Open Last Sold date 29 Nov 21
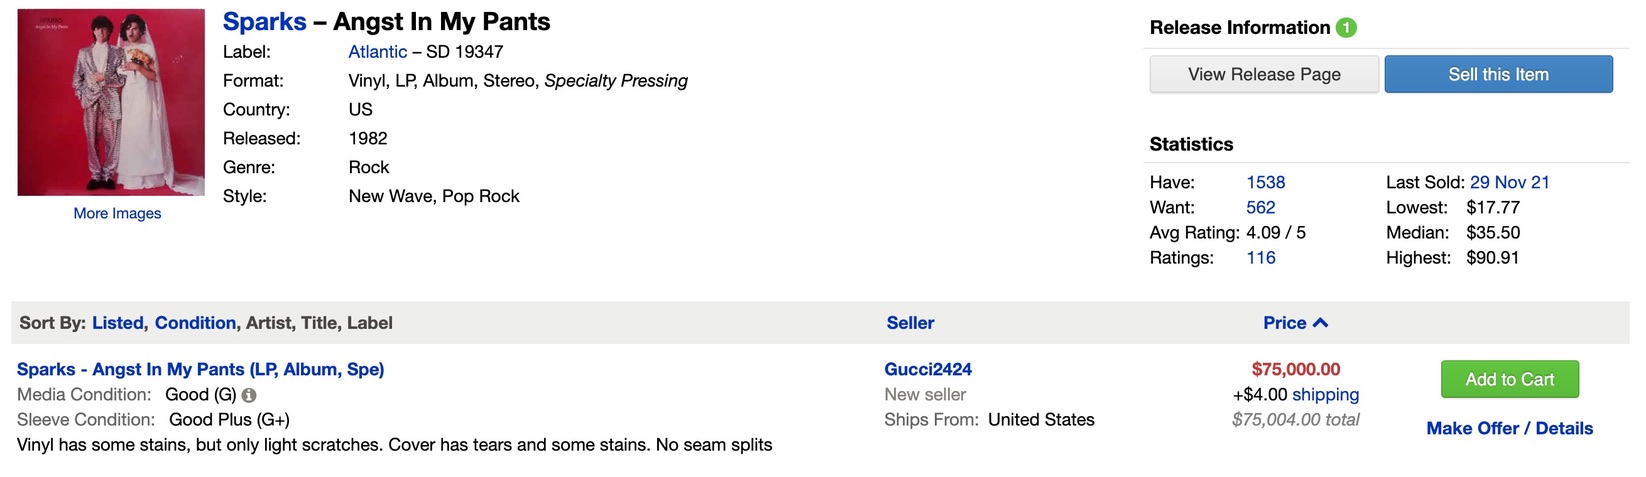1646x477 pixels. (1509, 182)
